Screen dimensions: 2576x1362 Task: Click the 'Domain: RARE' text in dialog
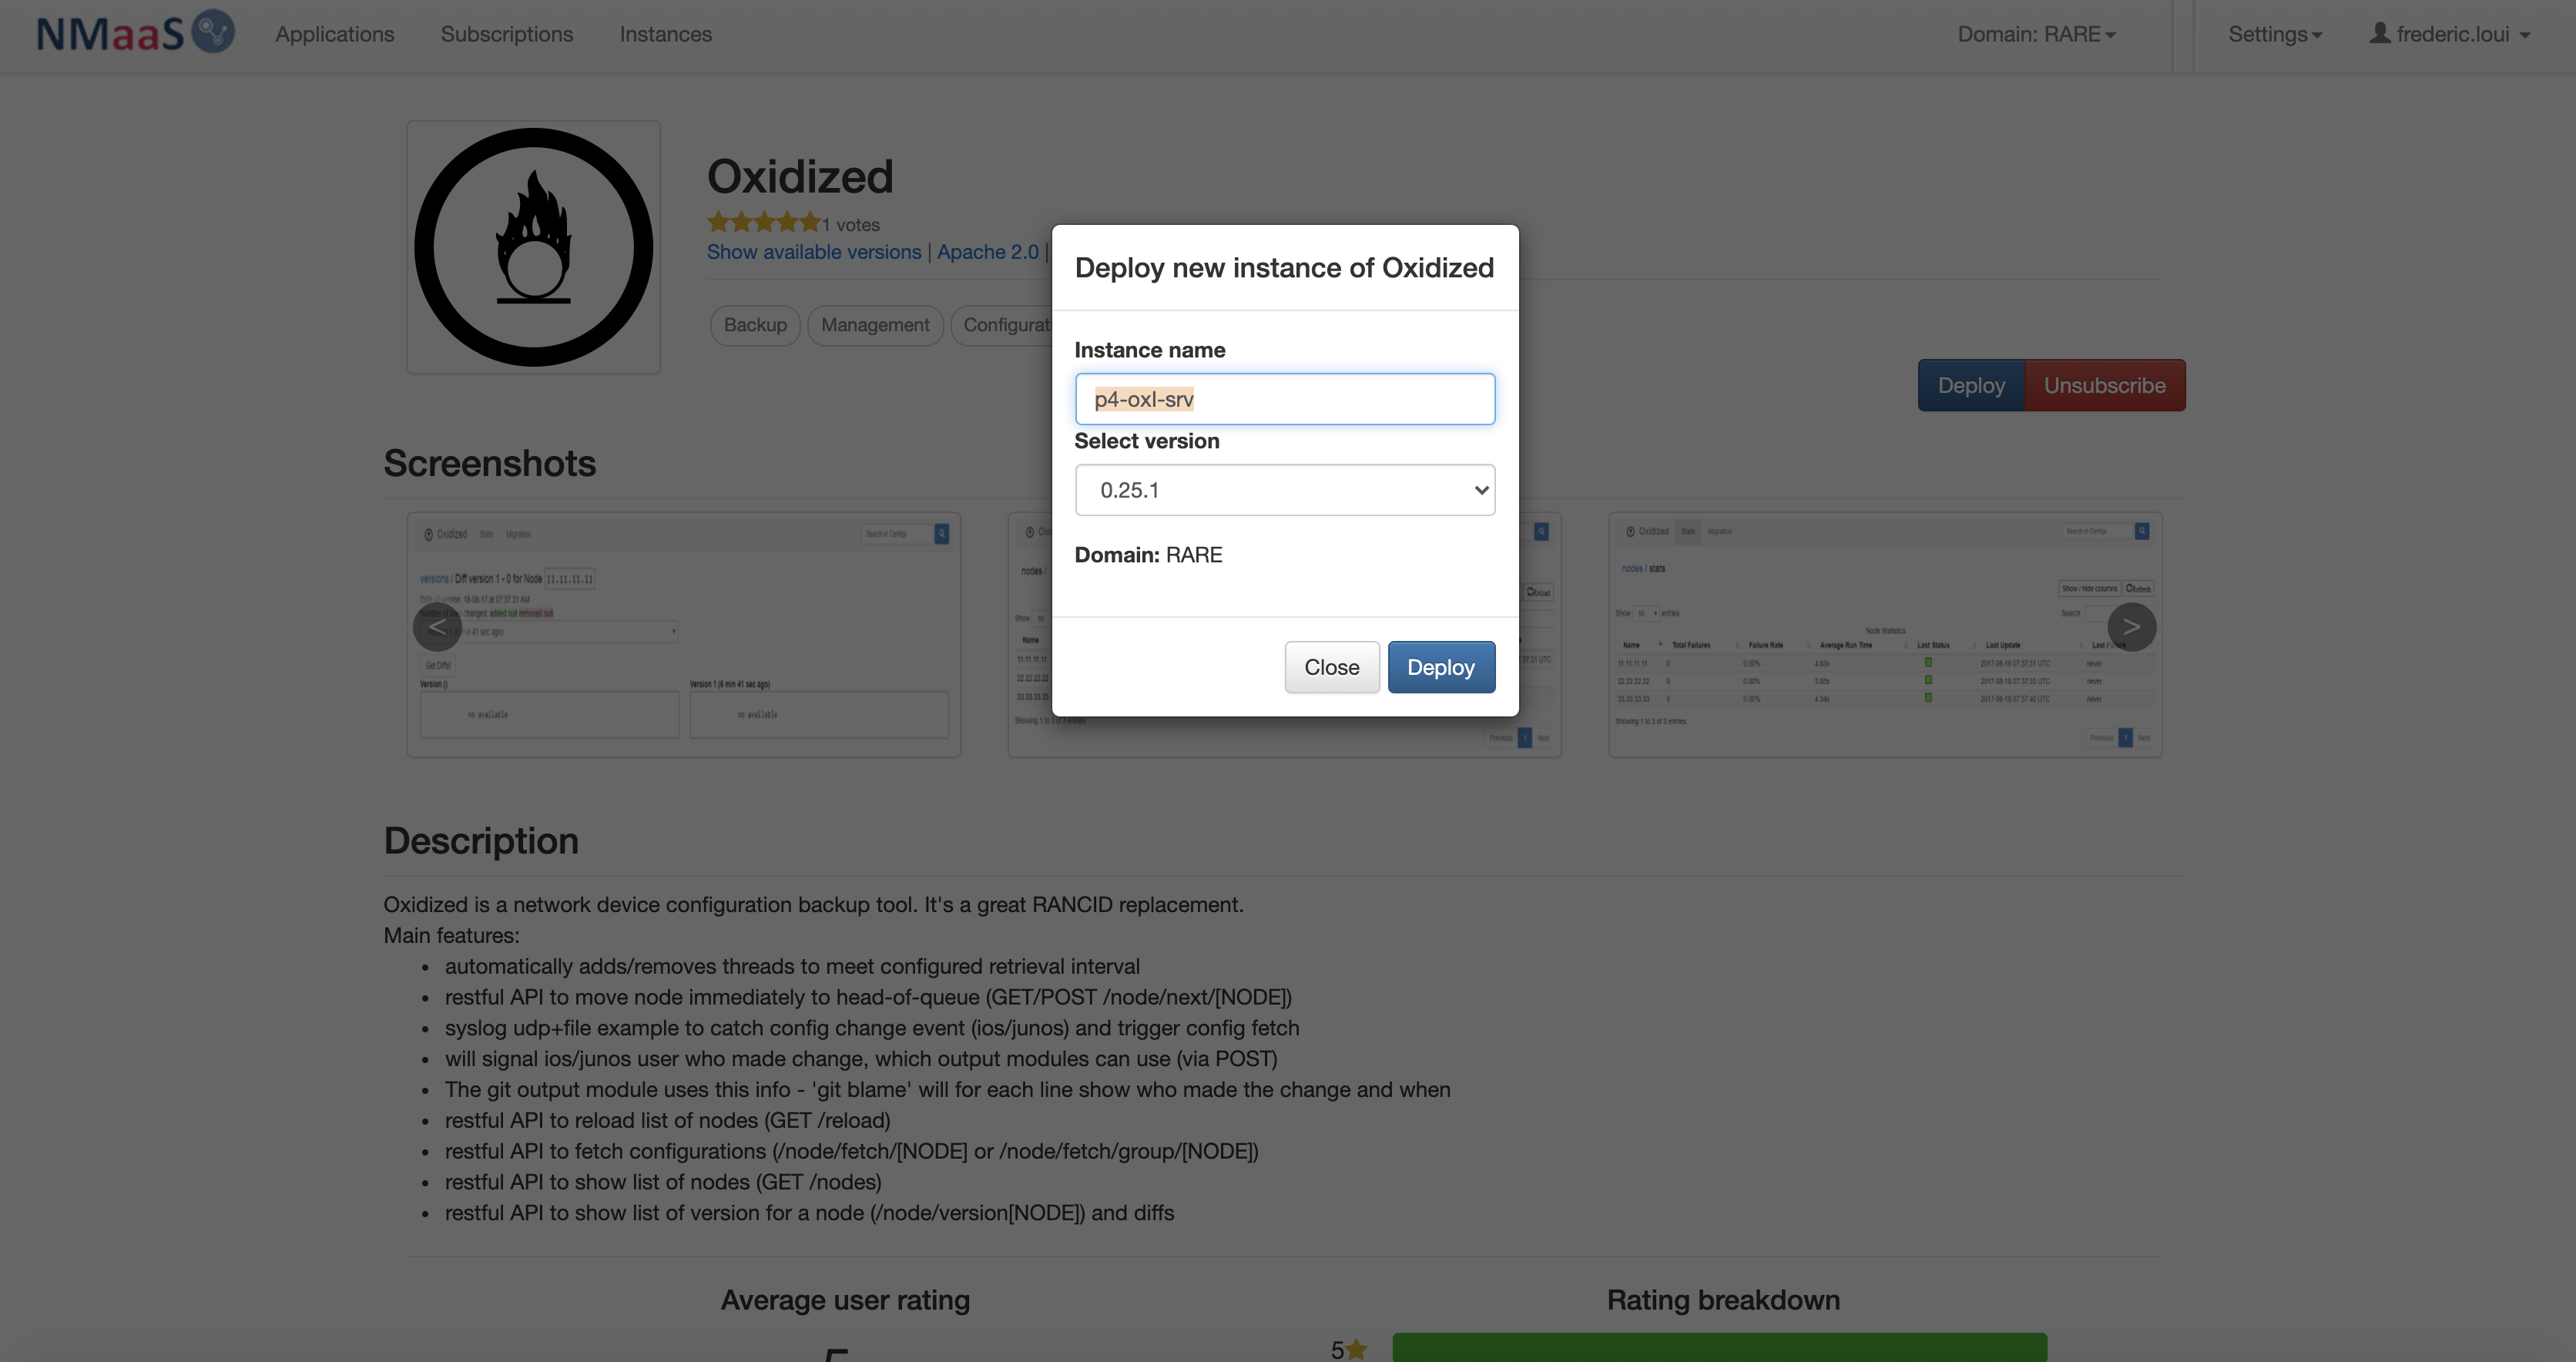pyautogui.click(x=1148, y=555)
